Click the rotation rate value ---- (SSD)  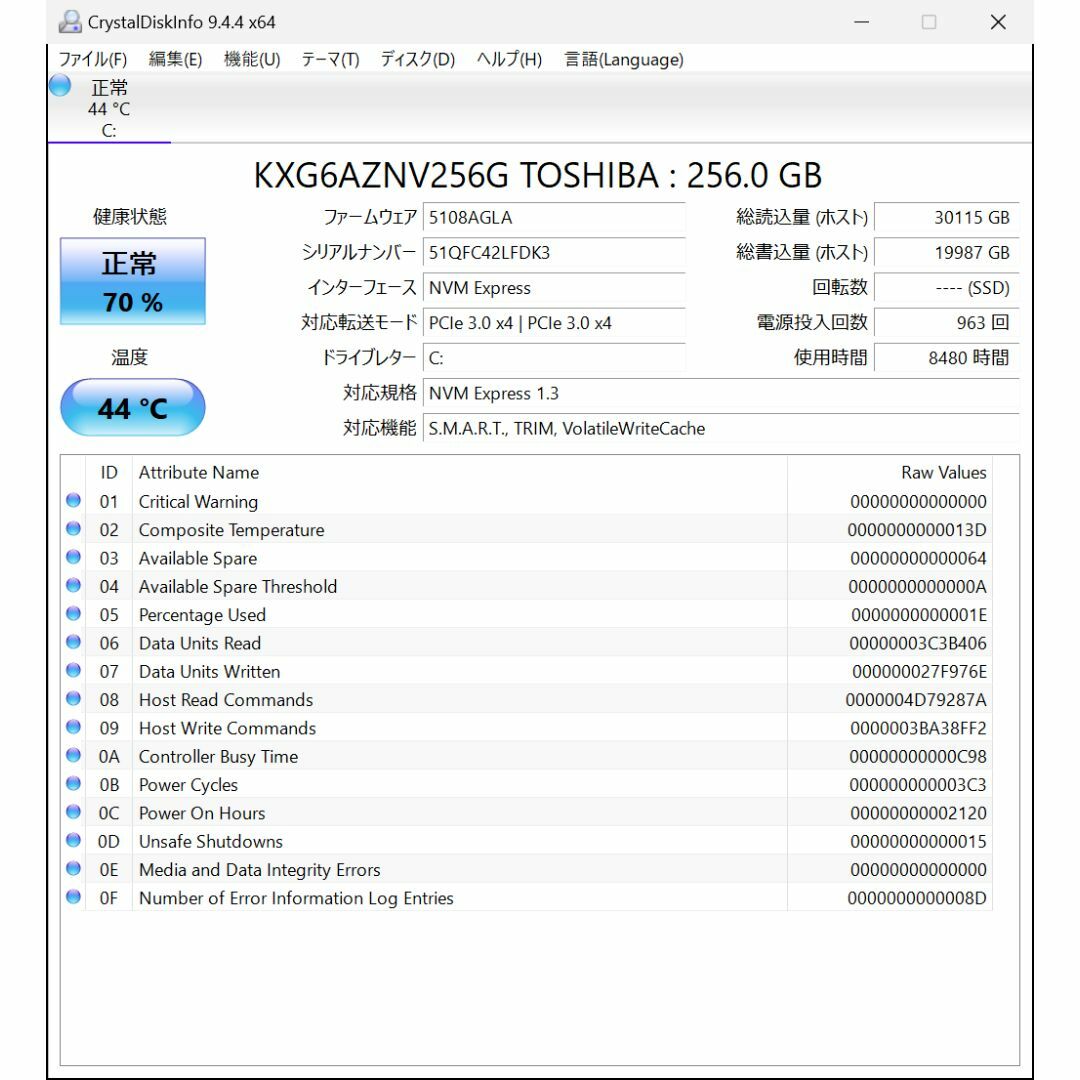947,288
